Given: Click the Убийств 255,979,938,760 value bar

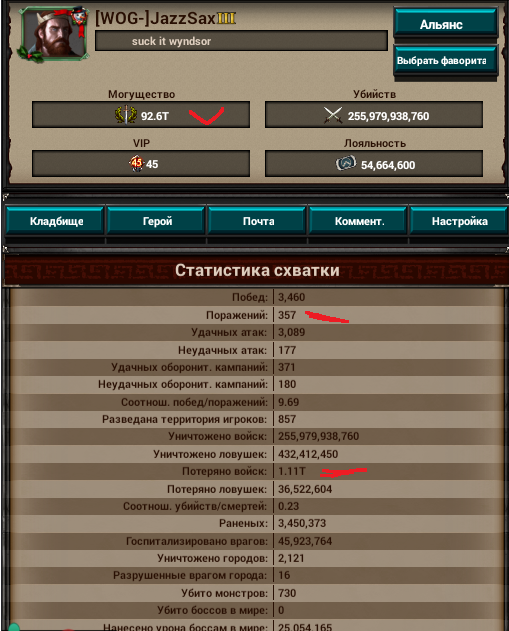Looking at the screenshot, I should [x=374, y=115].
